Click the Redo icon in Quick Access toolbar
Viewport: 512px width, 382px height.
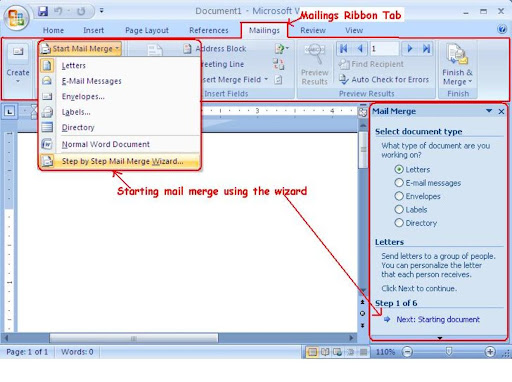pyautogui.click(x=81, y=12)
